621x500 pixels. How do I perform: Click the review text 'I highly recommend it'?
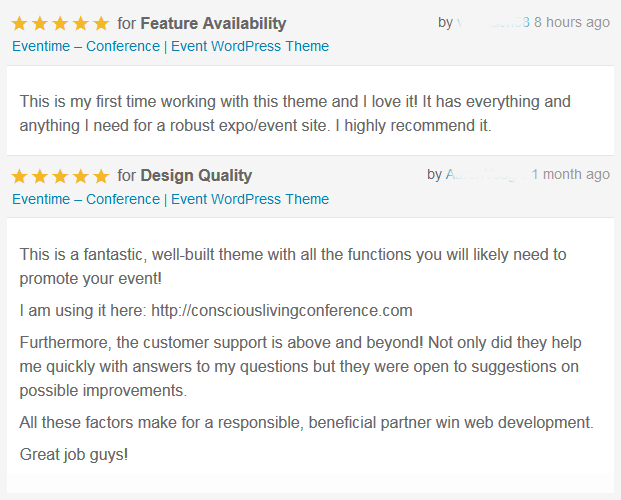pyautogui.click(x=413, y=126)
